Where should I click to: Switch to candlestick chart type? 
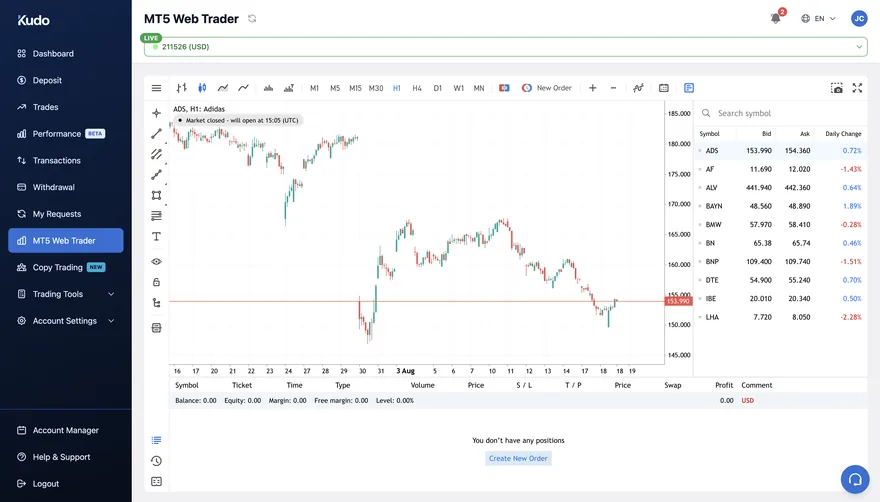tap(202, 88)
